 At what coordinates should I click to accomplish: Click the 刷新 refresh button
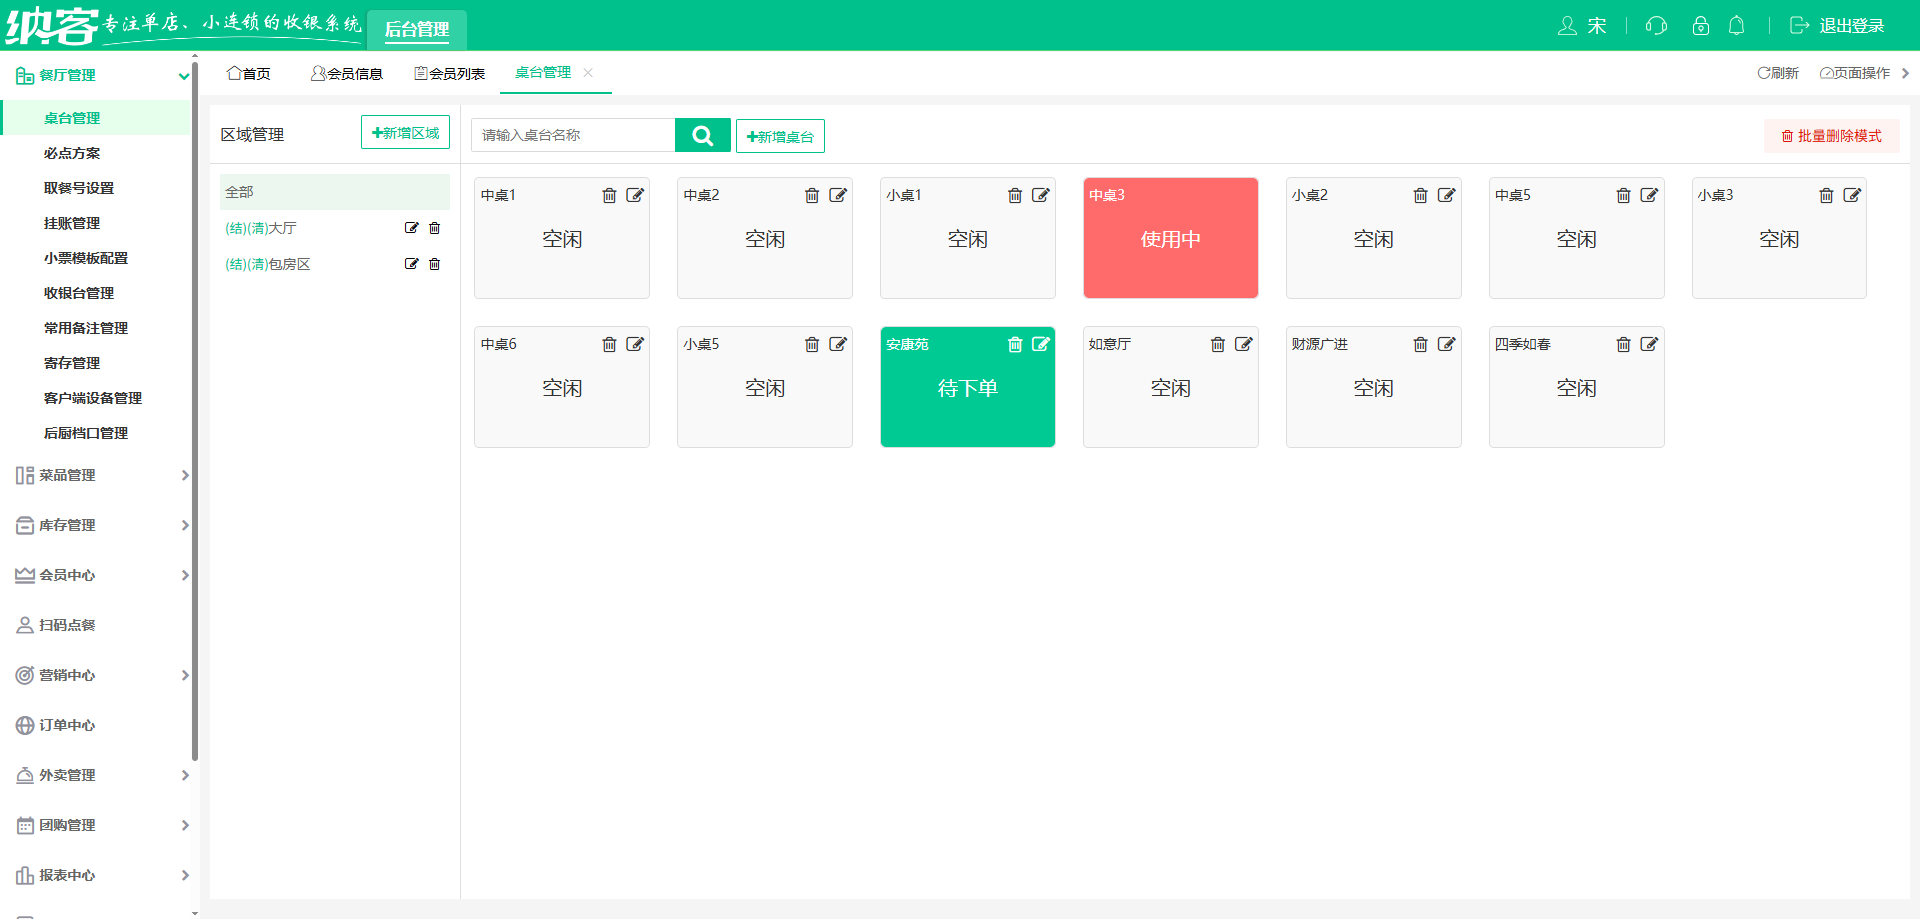click(x=1778, y=73)
